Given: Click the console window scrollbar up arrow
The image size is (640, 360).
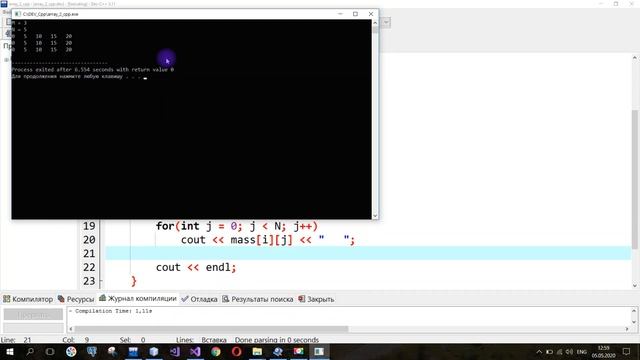Looking at the screenshot, I should click(x=375, y=23).
